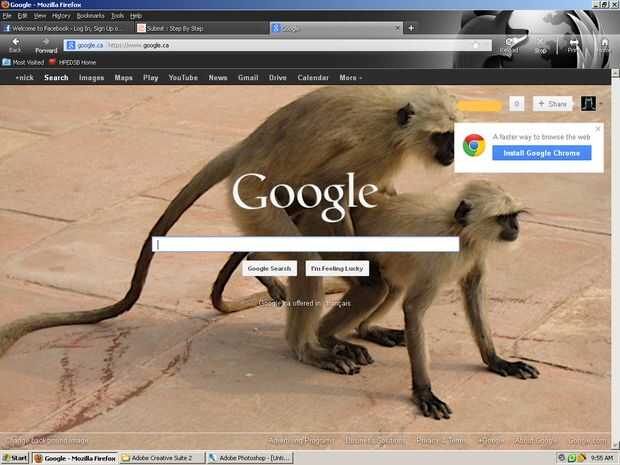
Task: Click the Reload toolbar icon
Action: [510, 42]
